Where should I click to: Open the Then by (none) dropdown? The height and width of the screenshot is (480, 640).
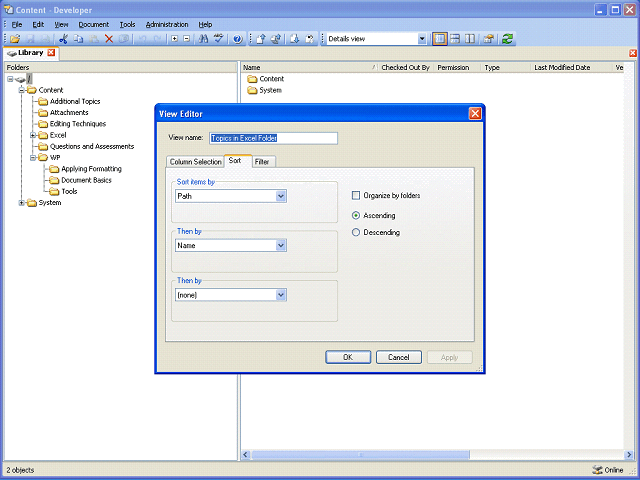(281, 295)
